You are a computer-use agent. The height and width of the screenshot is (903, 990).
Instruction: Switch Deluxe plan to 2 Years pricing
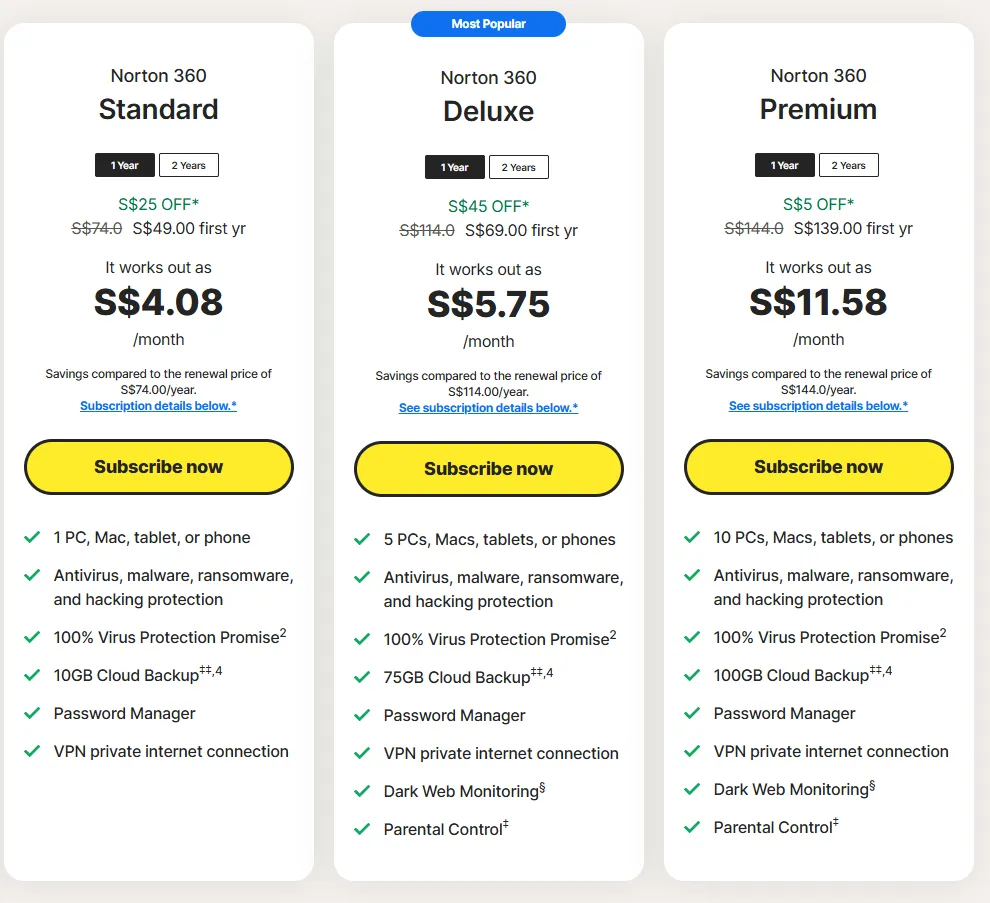click(518, 167)
